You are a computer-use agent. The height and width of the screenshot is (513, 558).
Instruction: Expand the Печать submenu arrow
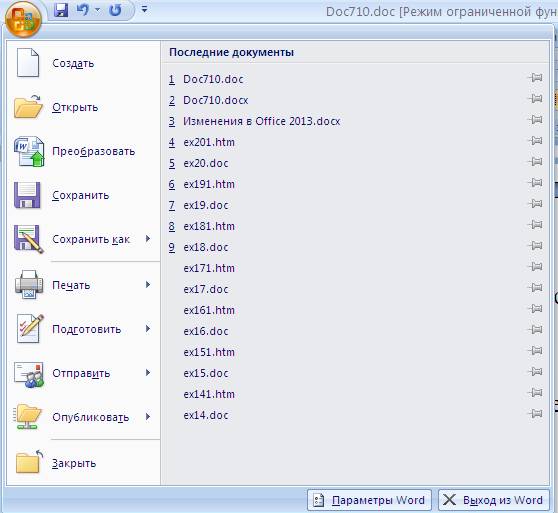(x=148, y=284)
